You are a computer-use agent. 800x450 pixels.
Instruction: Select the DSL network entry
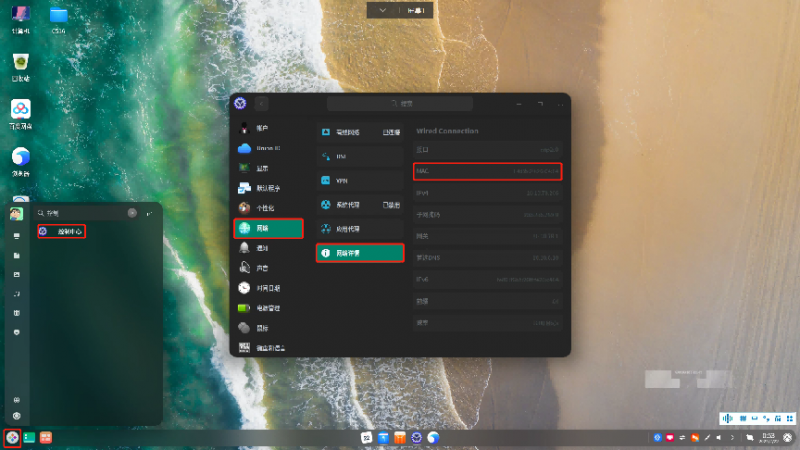pos(360,156)
